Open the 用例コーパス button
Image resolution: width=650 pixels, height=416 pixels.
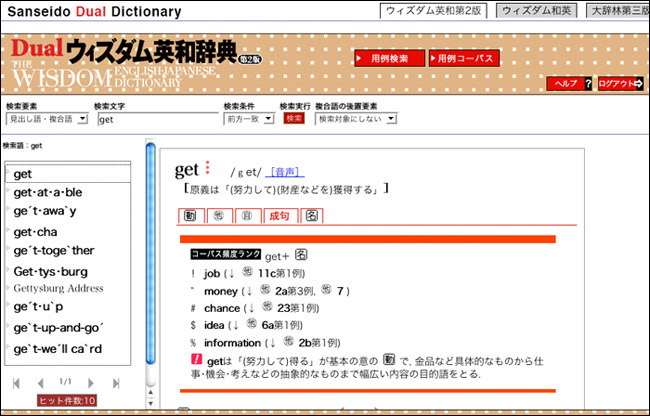click(x=464, y=58)
